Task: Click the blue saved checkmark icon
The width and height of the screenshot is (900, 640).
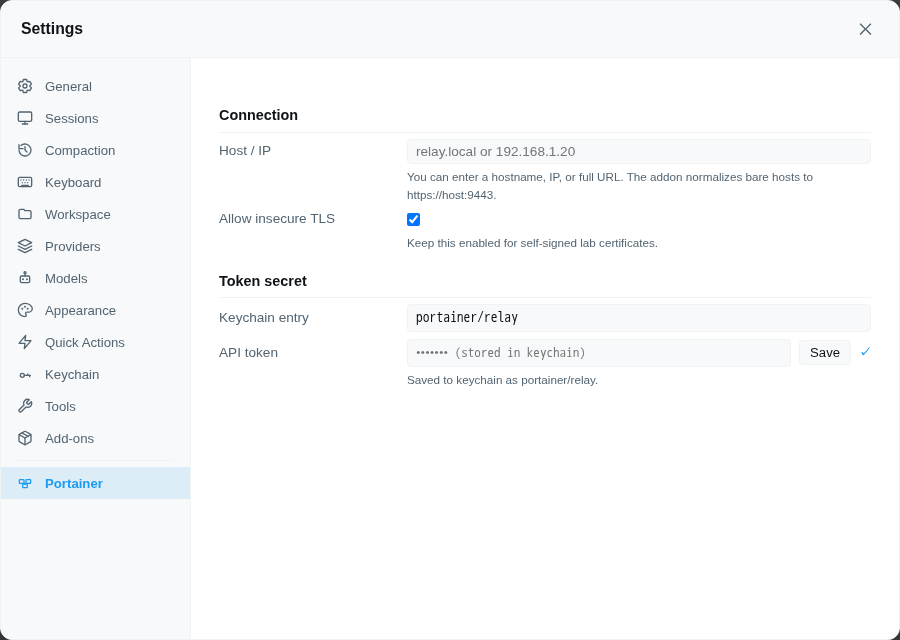Action: [866, 351]
